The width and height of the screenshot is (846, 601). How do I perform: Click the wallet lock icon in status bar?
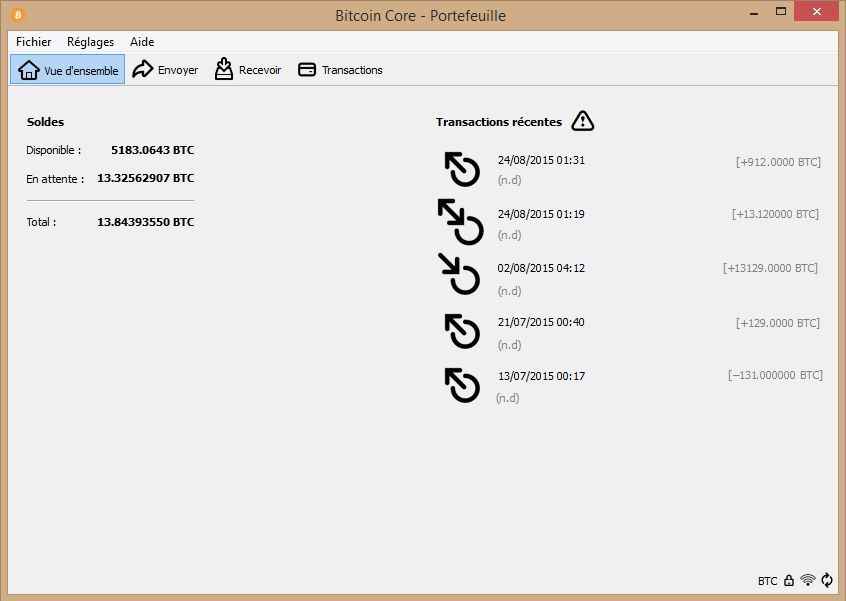pos(789,580)
